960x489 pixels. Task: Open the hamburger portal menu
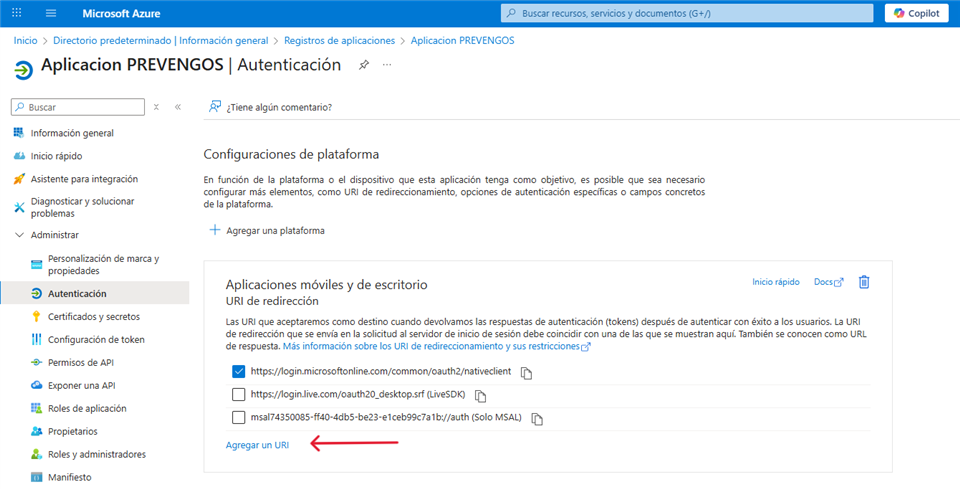51,13
